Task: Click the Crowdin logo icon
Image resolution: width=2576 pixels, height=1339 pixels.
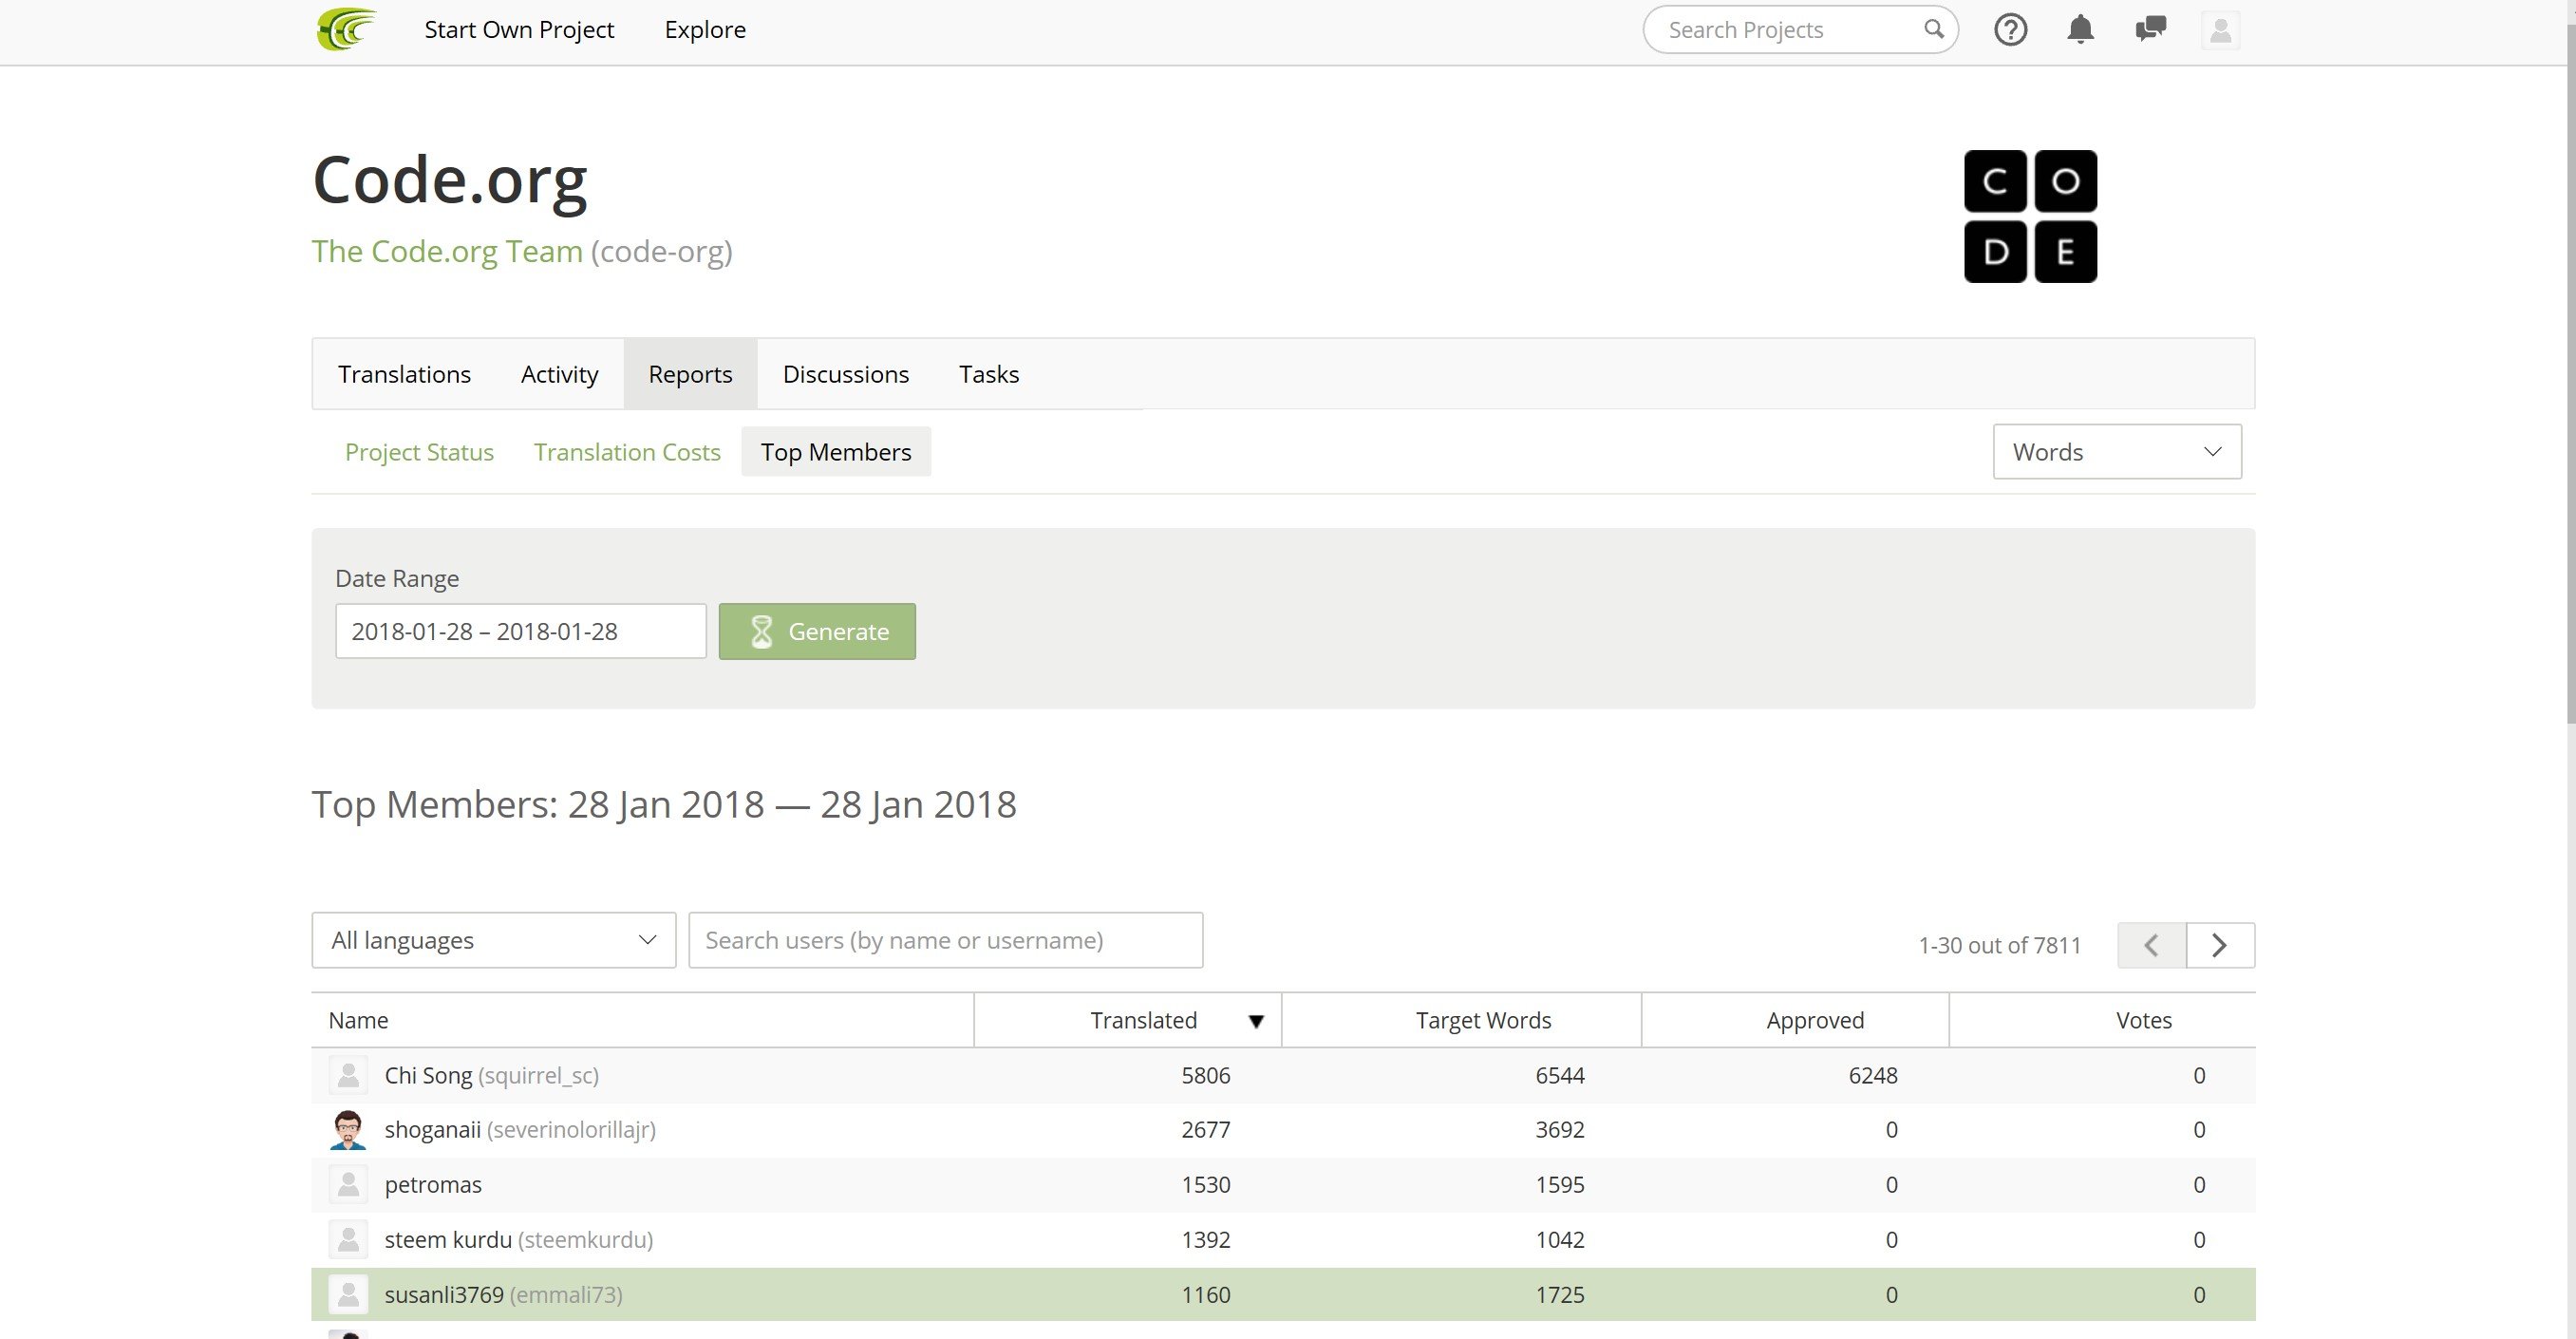Action: pyautogui.click(x=346, y=29)
